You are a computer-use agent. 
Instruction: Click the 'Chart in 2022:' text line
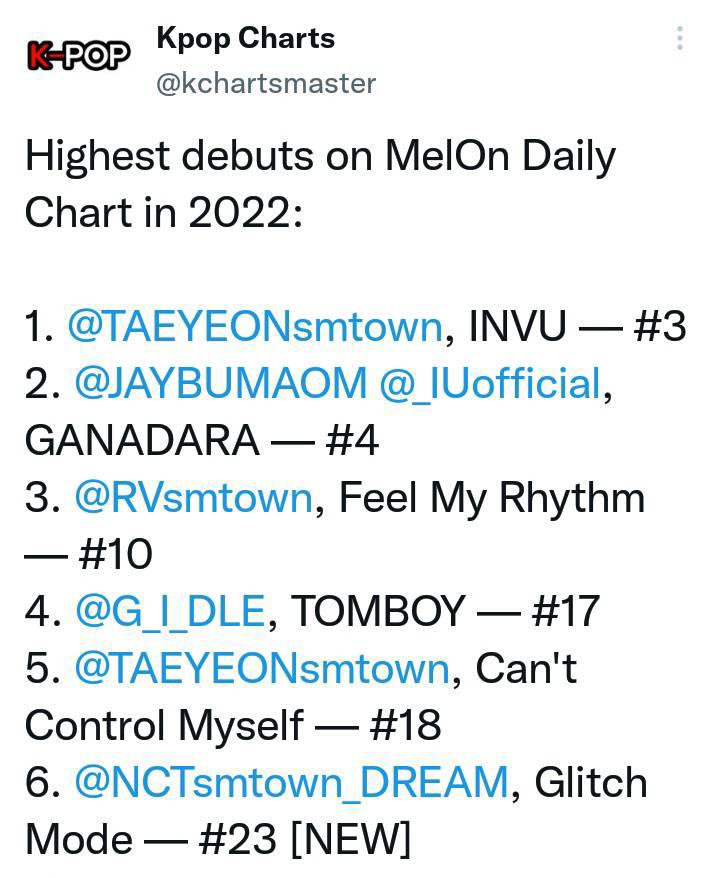click(164, 213)
